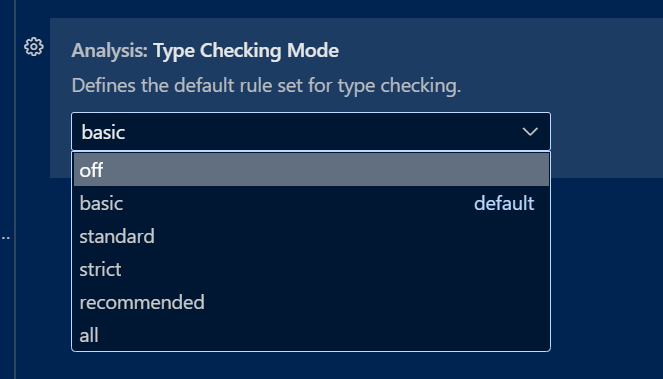Collapse the Type Checking Mode select box showing basic

[311, 132]
